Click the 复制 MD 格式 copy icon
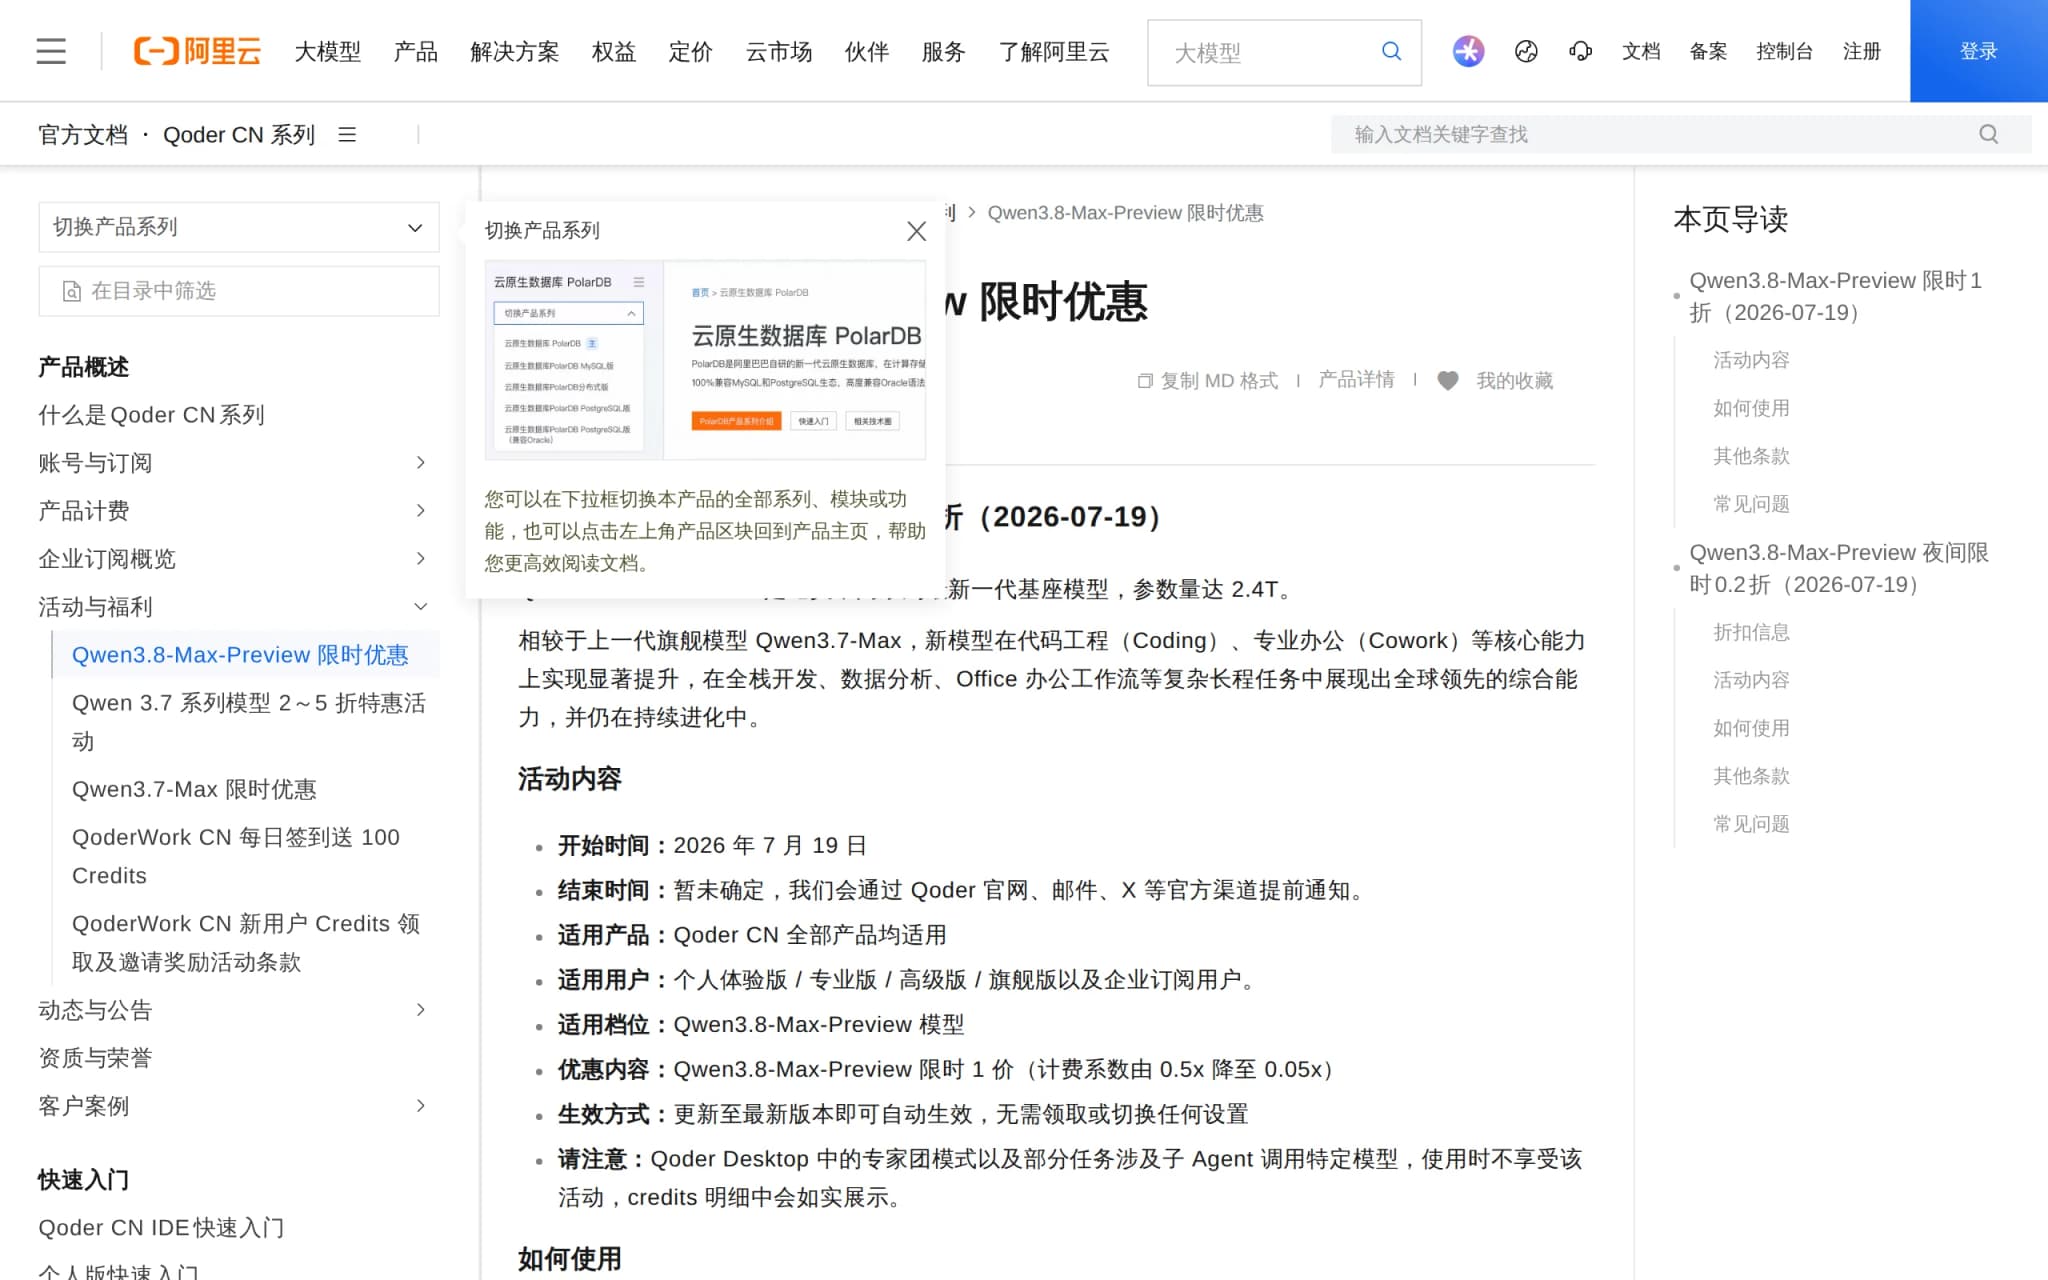Image resolution: width=2048 pixels, height=1280 pixels. pyautogui.click(x=1145, y=381)
